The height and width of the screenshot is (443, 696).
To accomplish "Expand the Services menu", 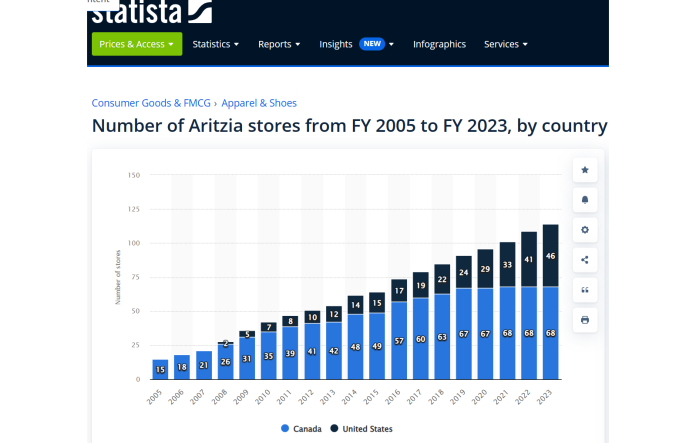I will pos(506,44).
